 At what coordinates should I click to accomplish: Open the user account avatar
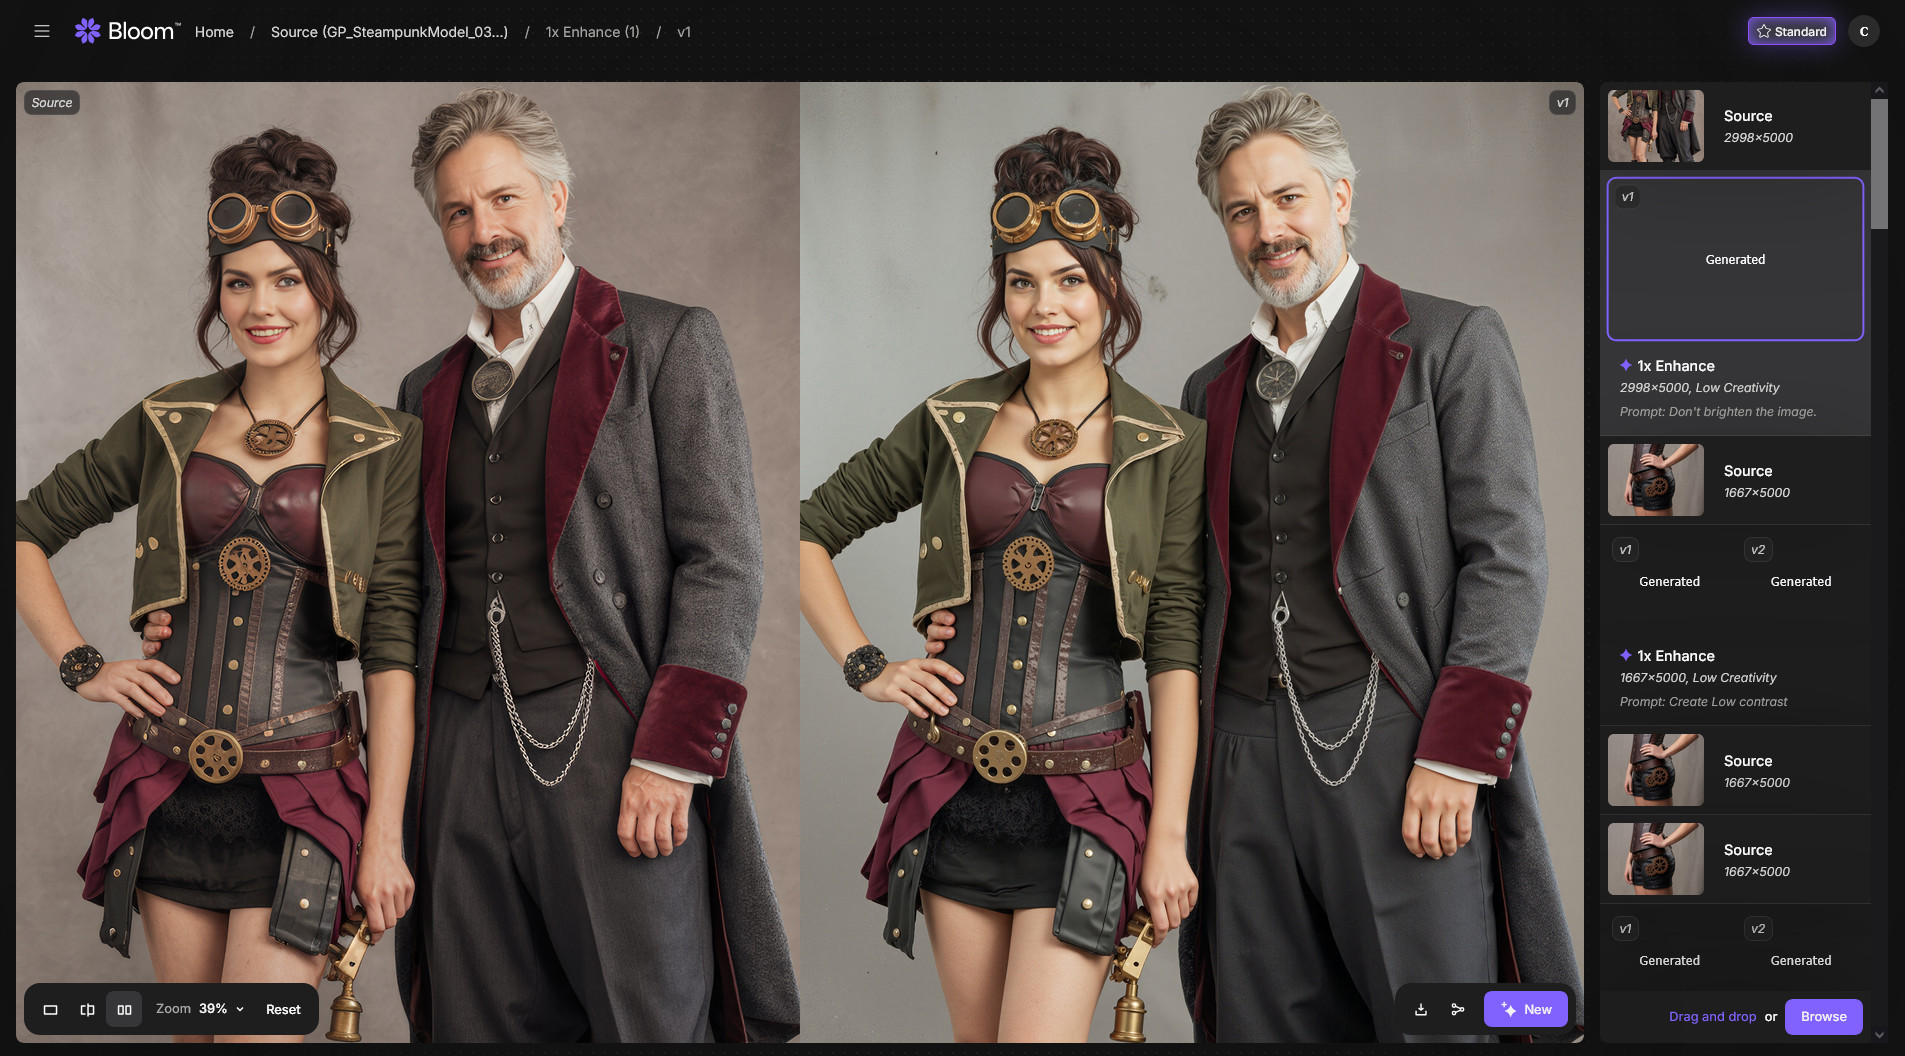[1863, 31]
